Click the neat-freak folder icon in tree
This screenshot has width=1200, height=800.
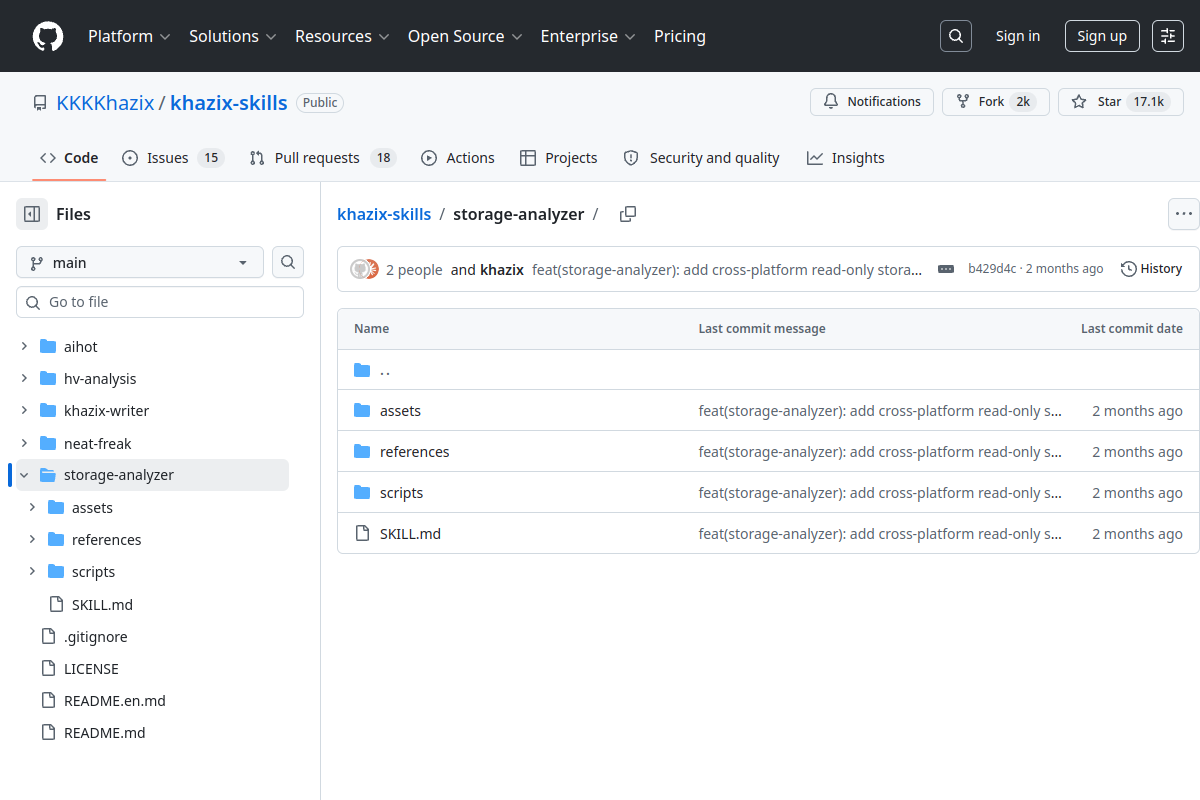pyautogui.click(x=47, y=443)
